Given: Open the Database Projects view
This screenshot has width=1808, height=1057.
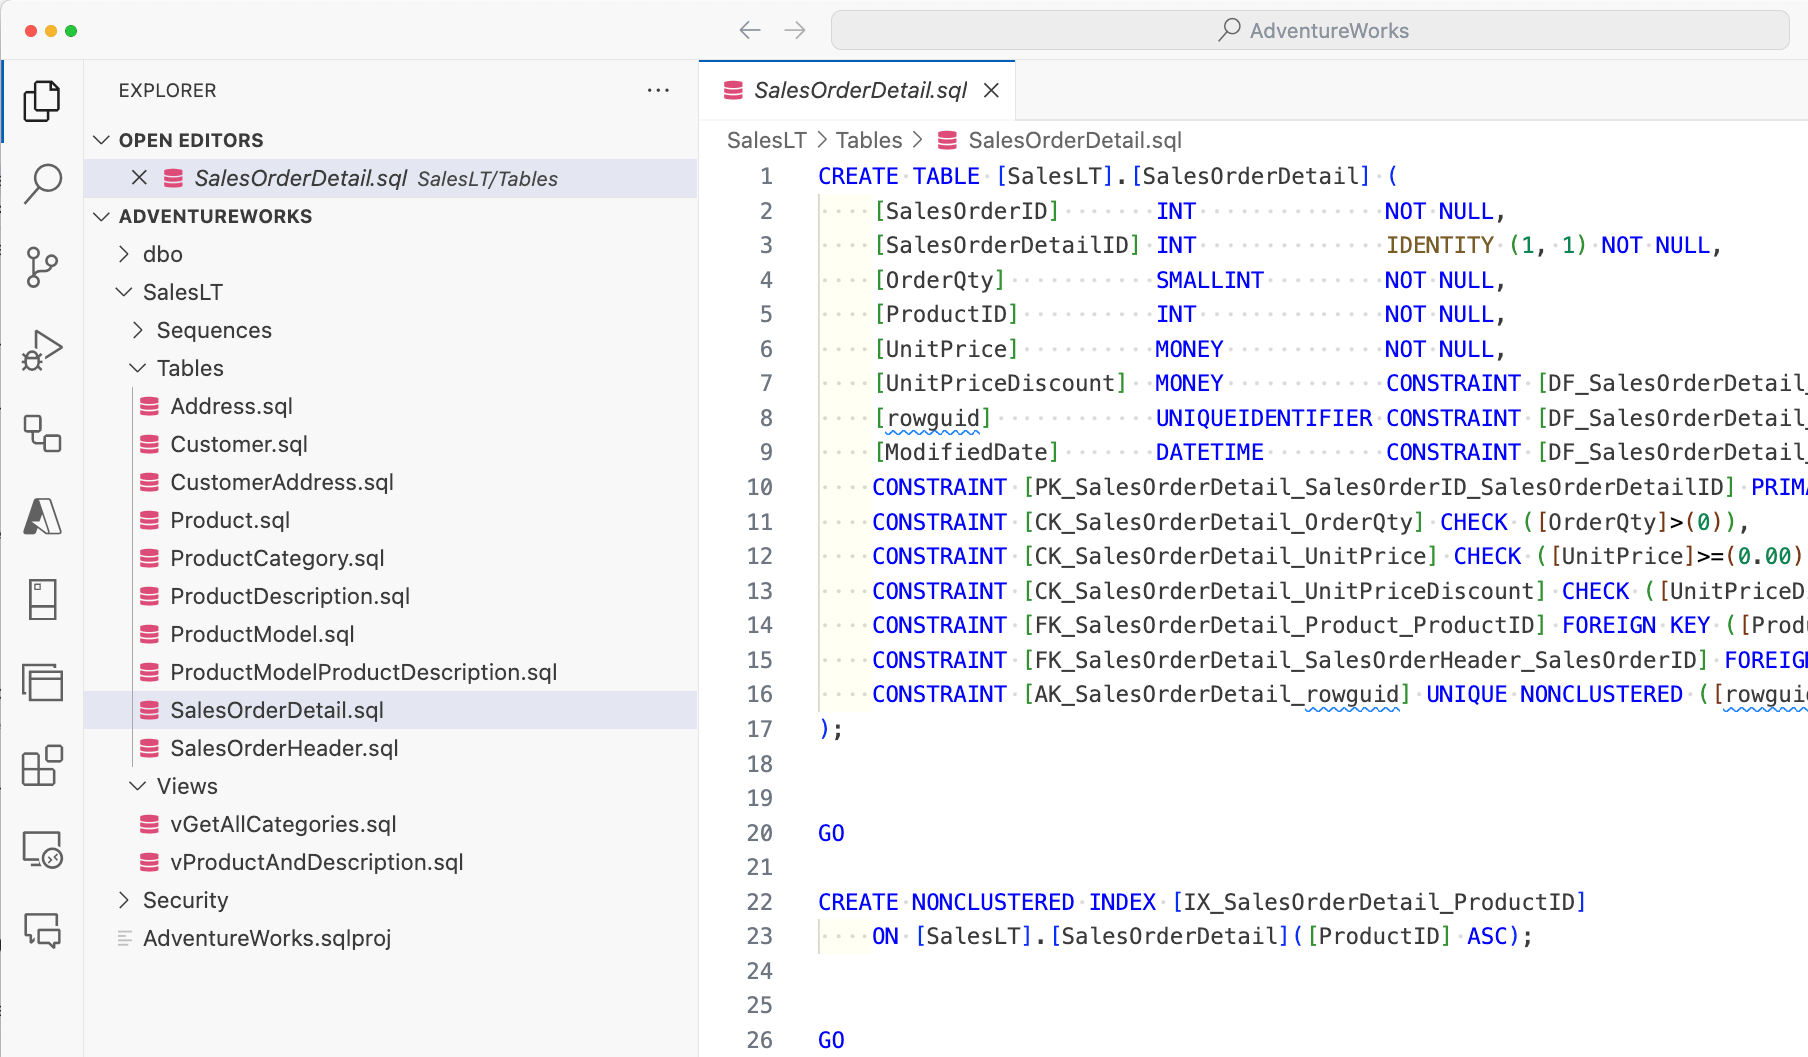Looking at the screenshot, I should pos(40,433).
